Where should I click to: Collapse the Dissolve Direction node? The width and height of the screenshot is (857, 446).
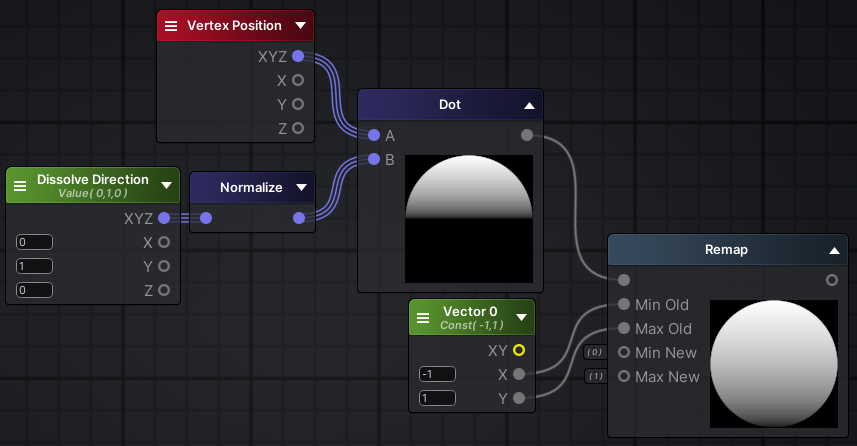click(166, 185)
